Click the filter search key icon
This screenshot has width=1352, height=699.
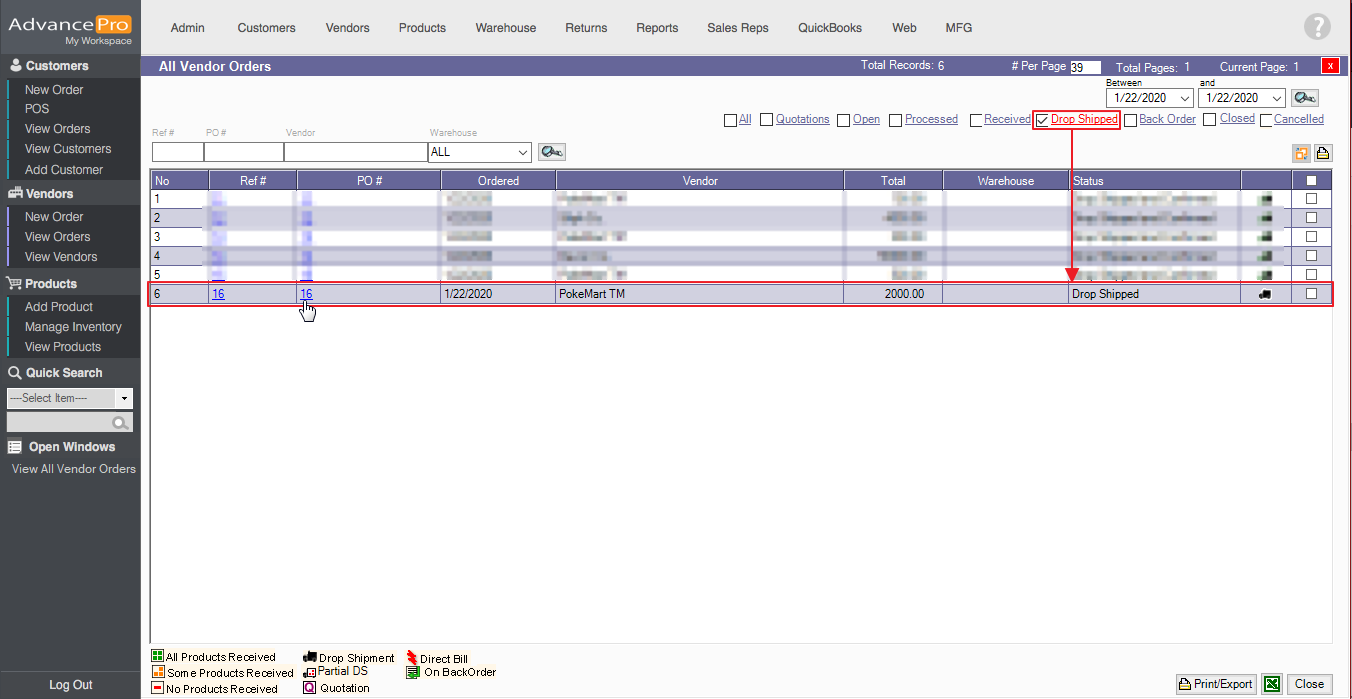551,152
